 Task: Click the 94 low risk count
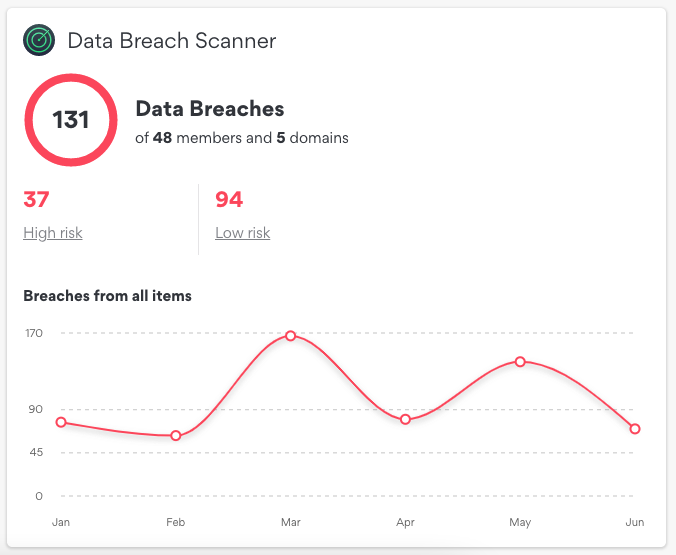coord(229,200)
